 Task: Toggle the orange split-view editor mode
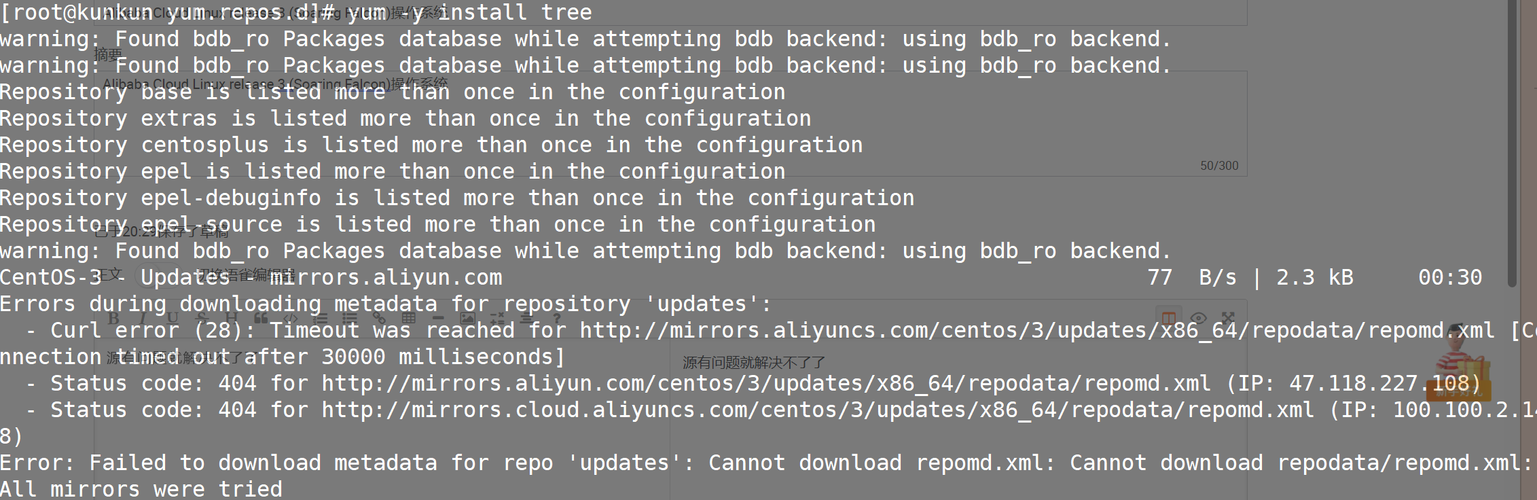pyautogui.click(x=1168, y=319)
